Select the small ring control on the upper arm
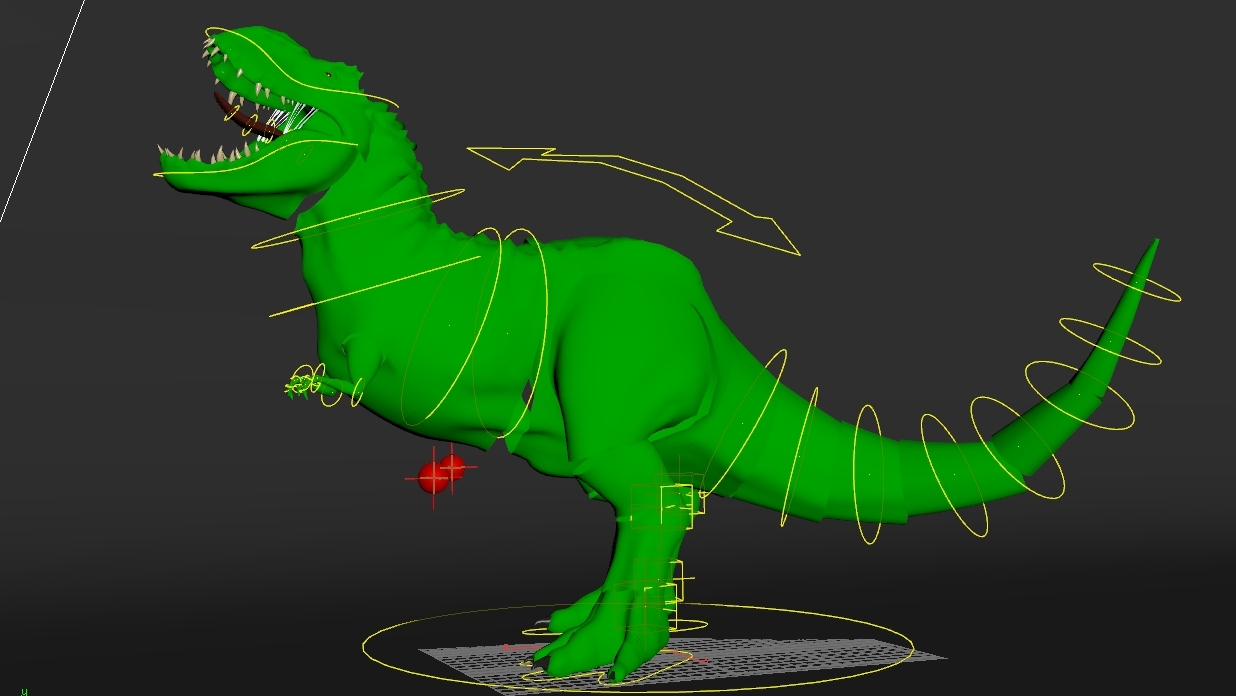This screenshot has height=696, width=1236. 357,391
